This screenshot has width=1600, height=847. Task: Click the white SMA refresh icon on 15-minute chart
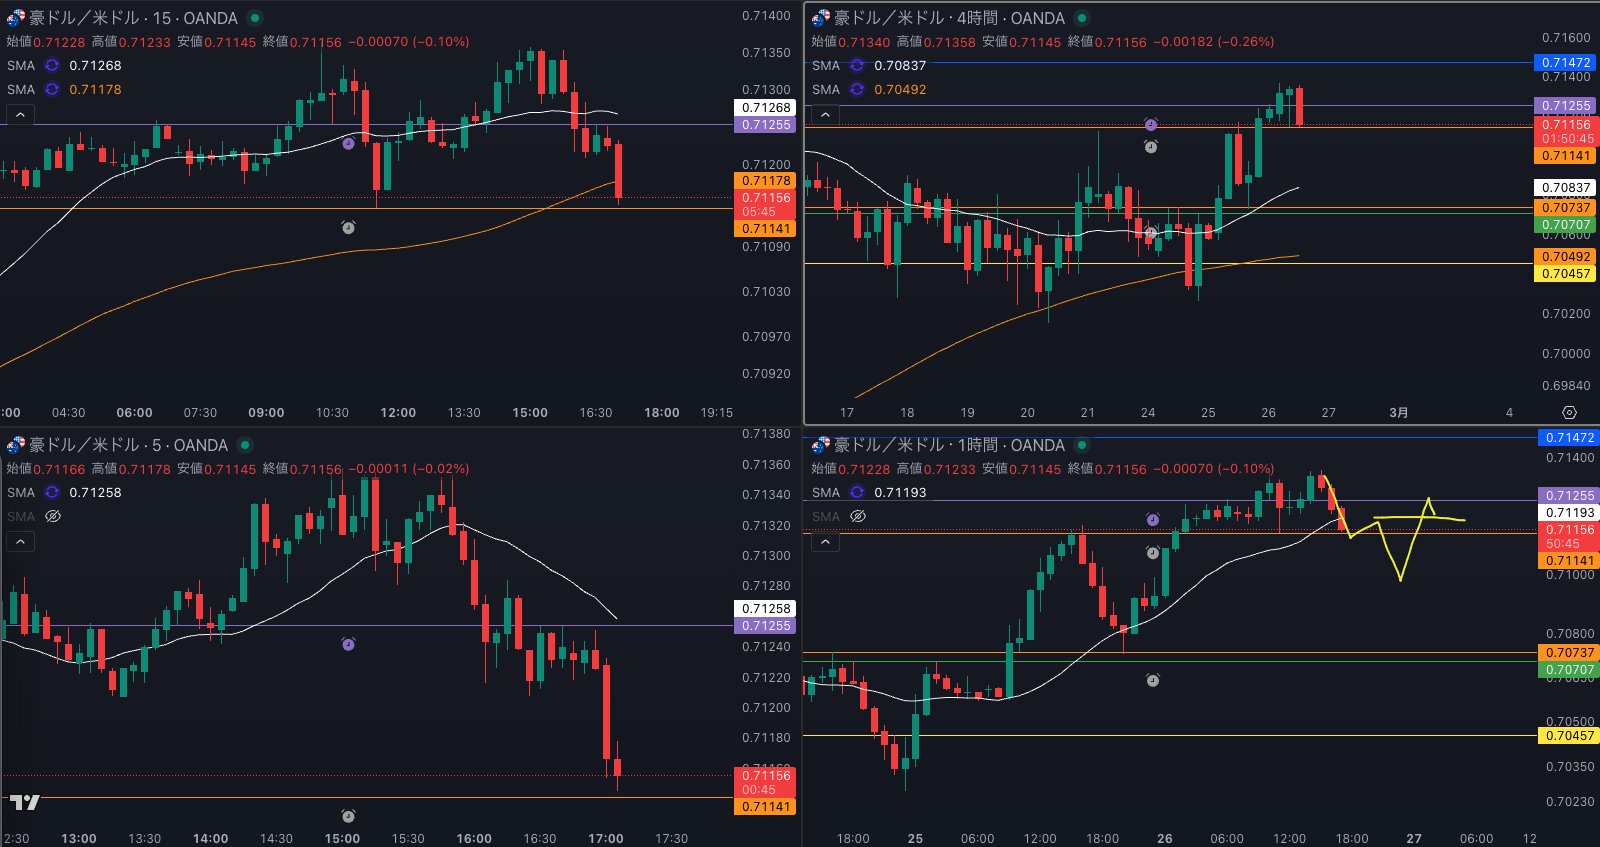point(52,65)
